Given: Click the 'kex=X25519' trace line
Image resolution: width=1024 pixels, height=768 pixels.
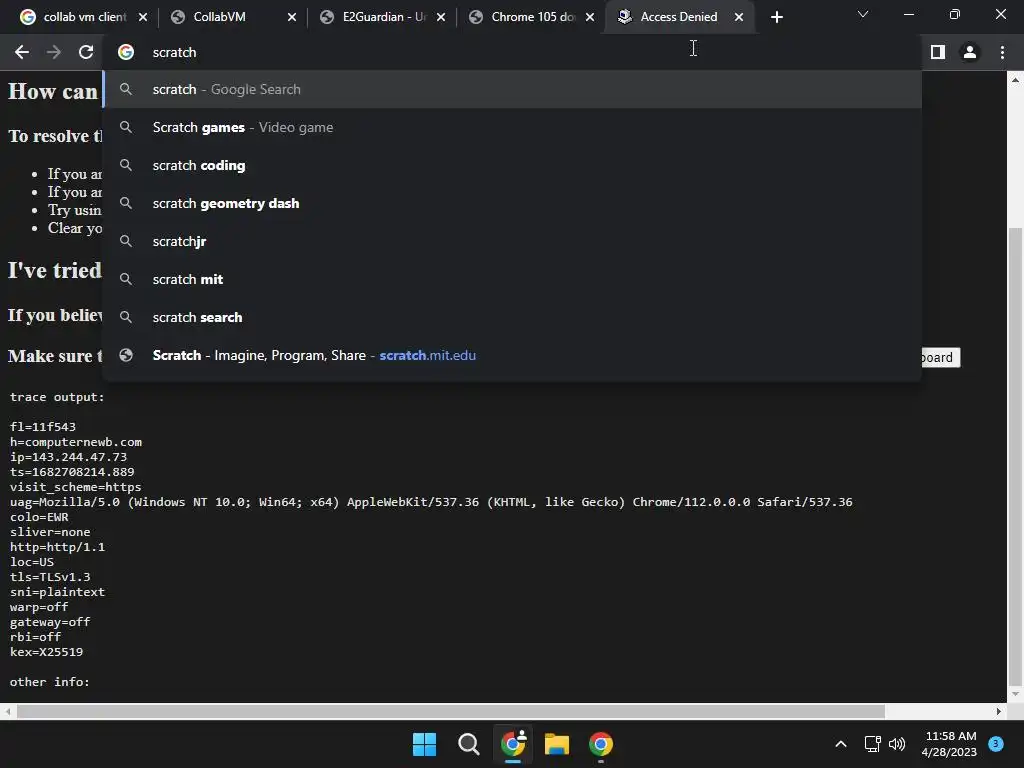Looking at the screenshot, I should click(x=46, y=652).
